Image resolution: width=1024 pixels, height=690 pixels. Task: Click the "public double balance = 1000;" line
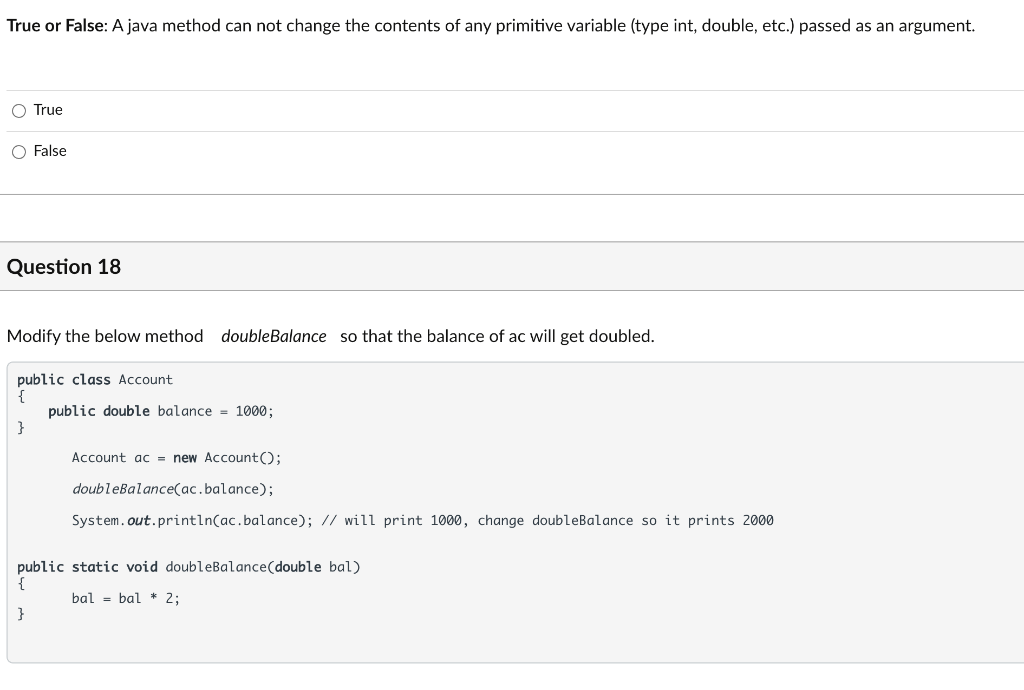pyautogui.click(x=161, y=411)
